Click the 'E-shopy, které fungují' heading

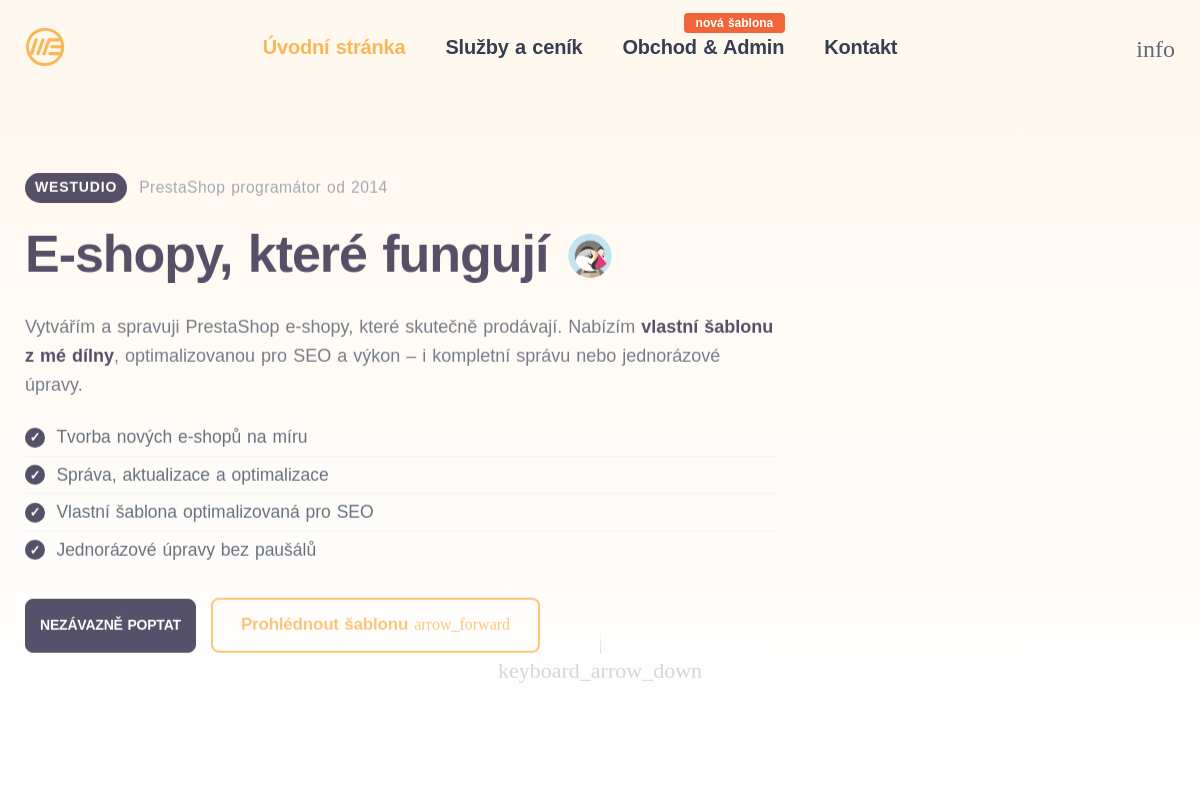(x=288, y=253)
